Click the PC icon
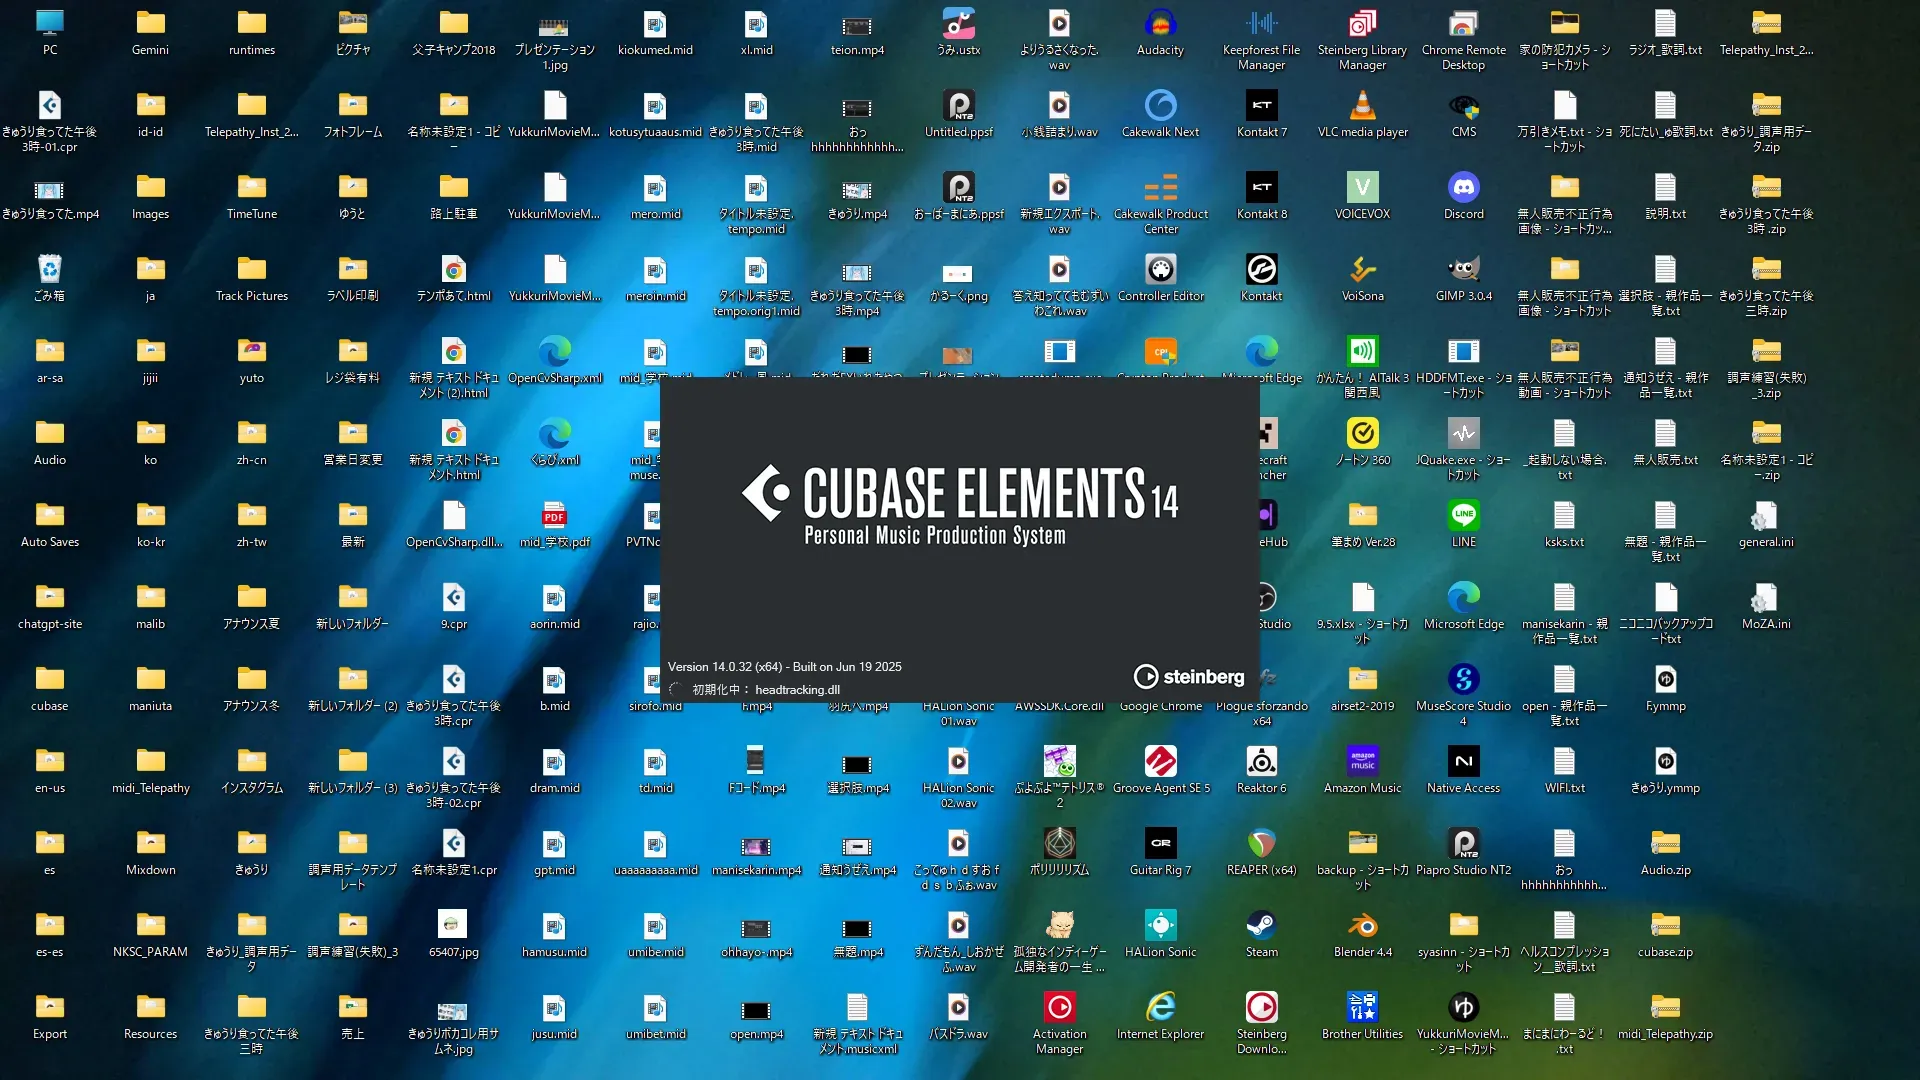 coord(49,25)
